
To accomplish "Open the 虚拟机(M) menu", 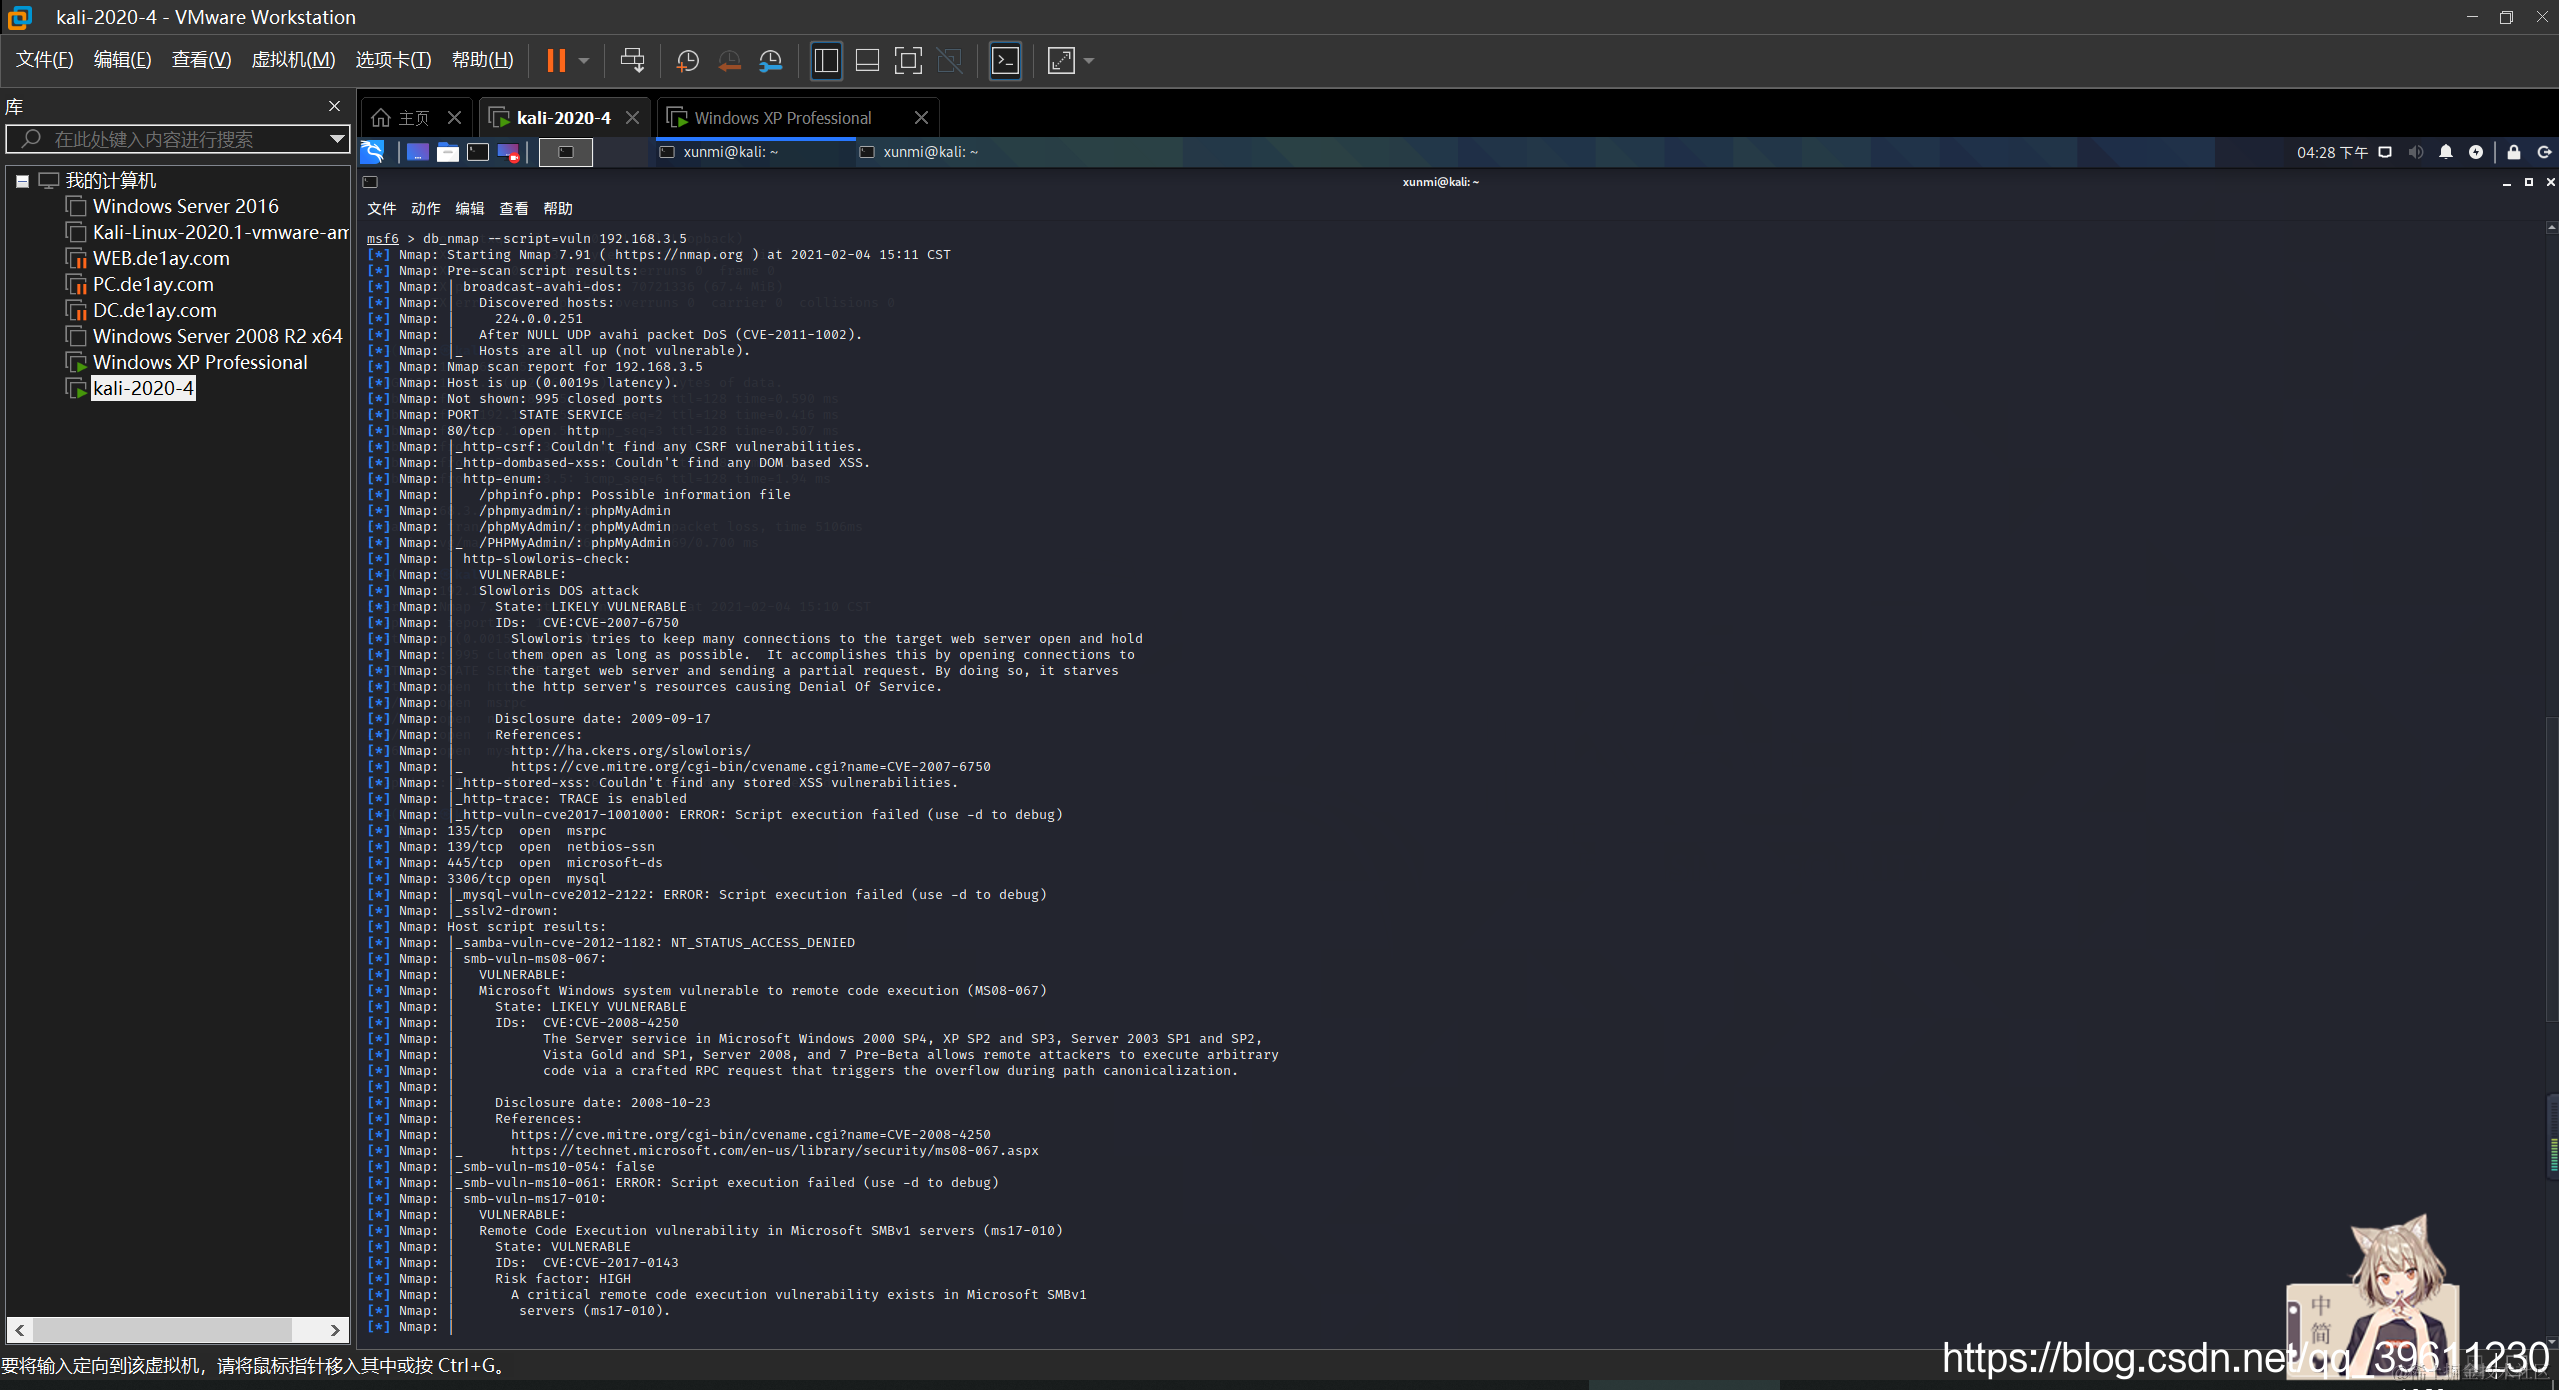I will pos(293,60).
